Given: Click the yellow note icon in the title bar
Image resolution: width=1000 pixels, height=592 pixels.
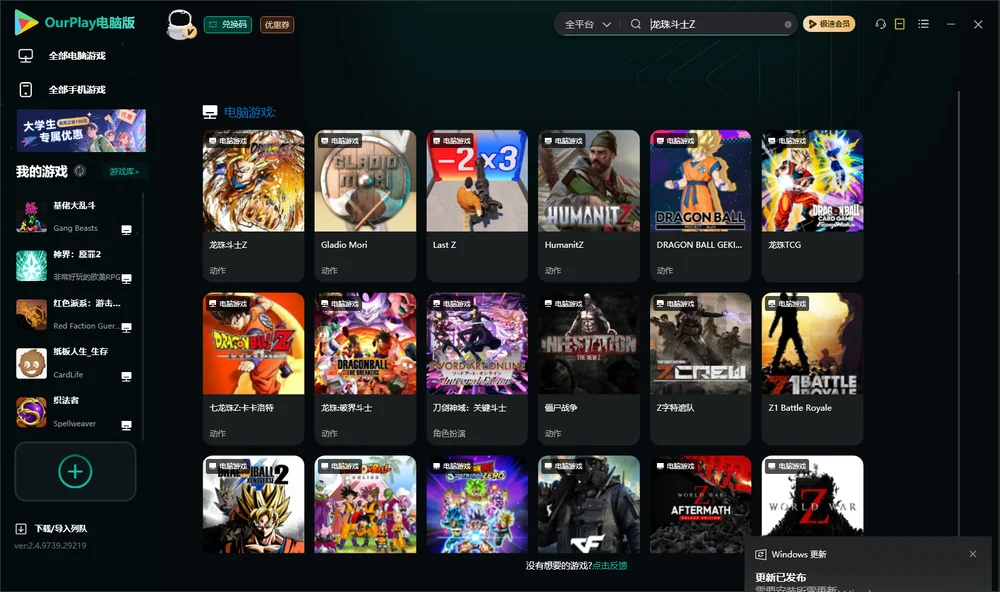Looking at the screenshot, I should tap(900, 24).
